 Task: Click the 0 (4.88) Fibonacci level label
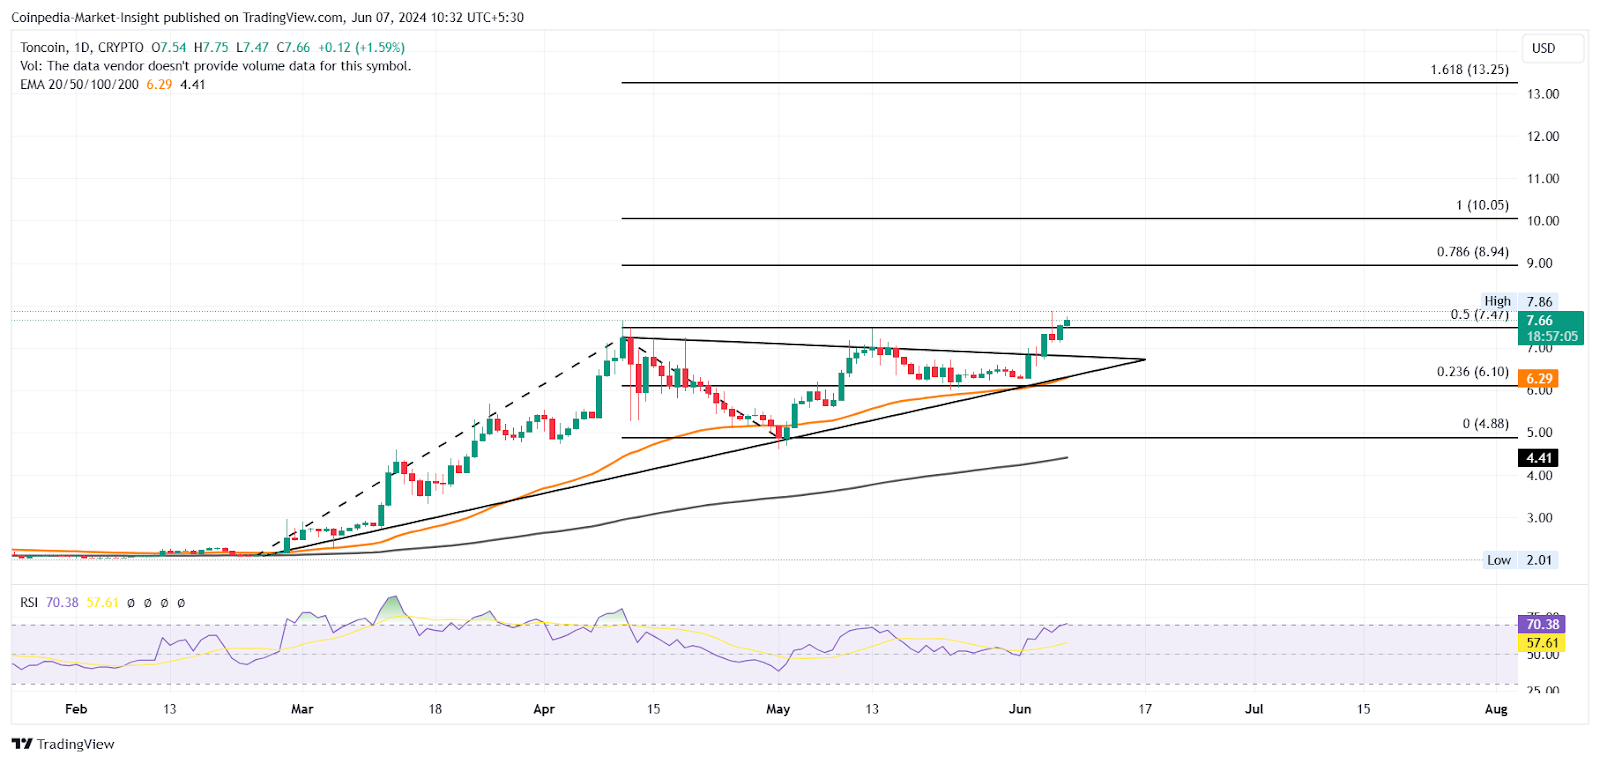click(1485, 423)
